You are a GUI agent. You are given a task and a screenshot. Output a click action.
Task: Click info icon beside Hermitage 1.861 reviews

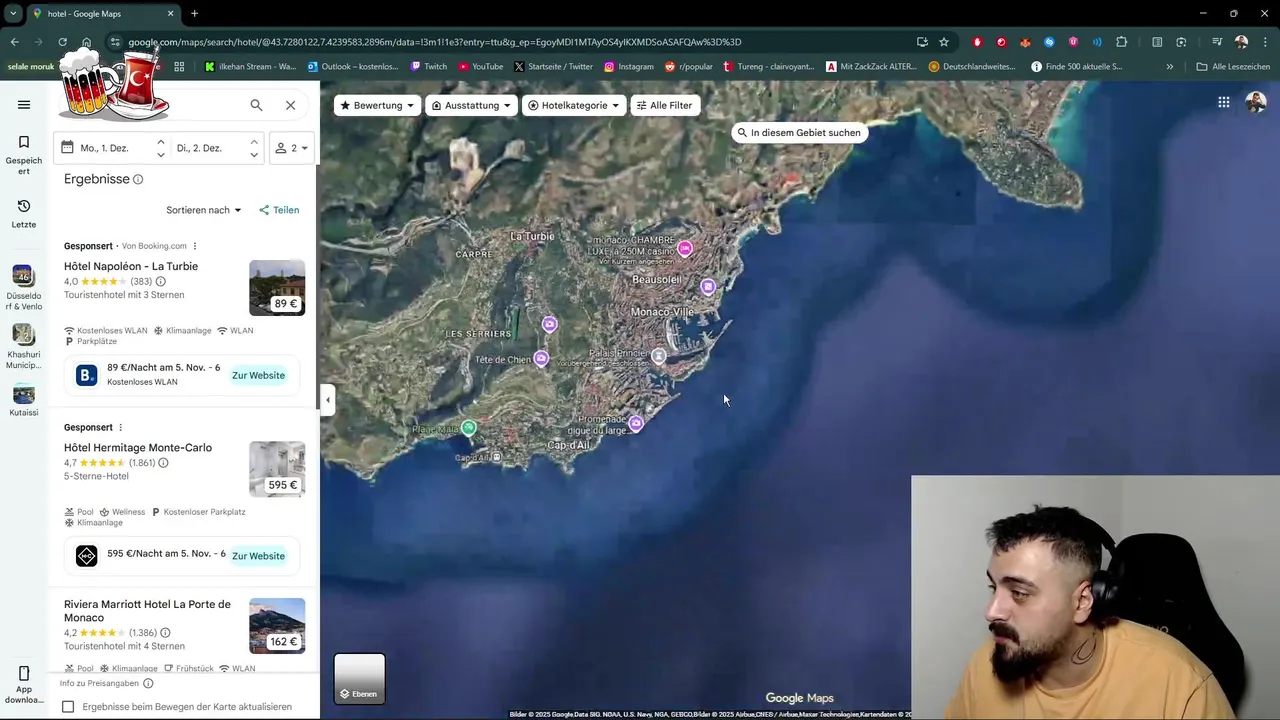[x=163, y=463]
